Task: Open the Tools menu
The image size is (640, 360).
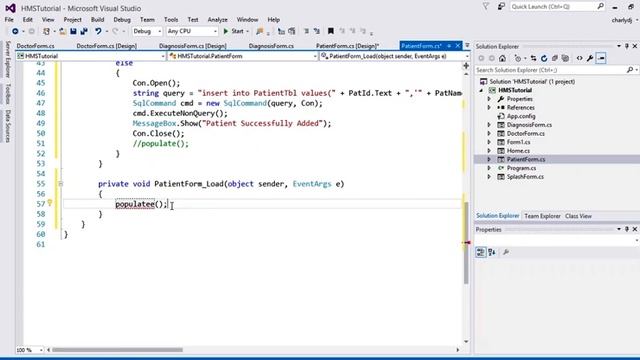Action: point(171,20)
